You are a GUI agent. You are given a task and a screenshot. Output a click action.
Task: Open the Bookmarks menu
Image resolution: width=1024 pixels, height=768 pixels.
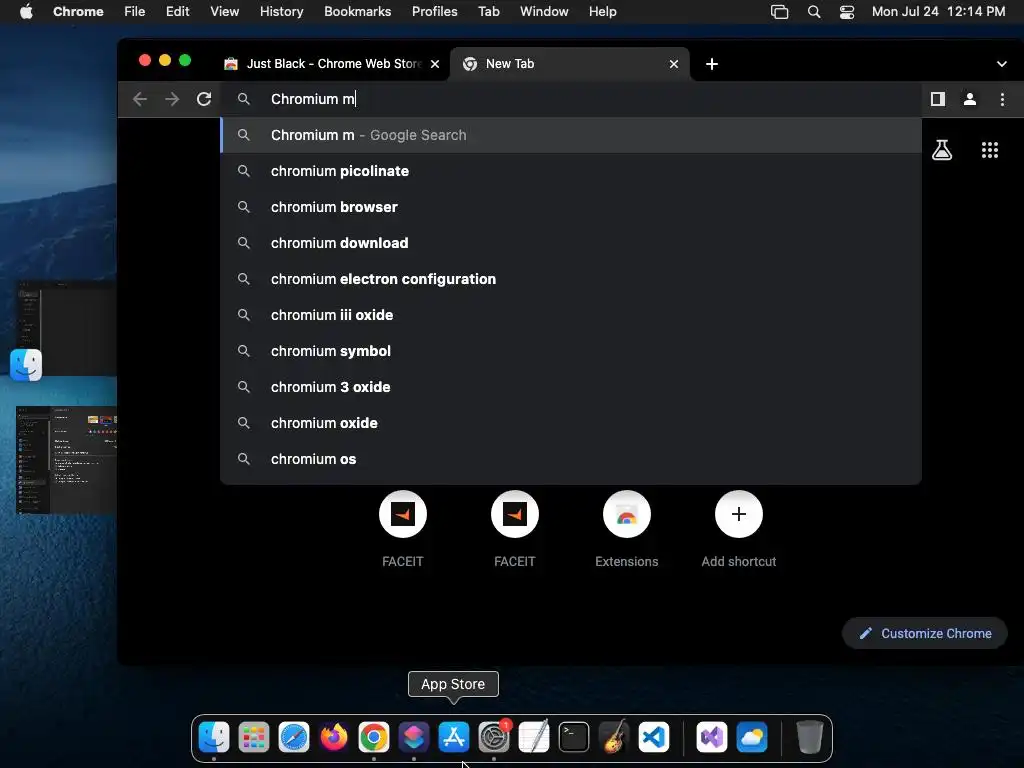(x=358, y=12)
